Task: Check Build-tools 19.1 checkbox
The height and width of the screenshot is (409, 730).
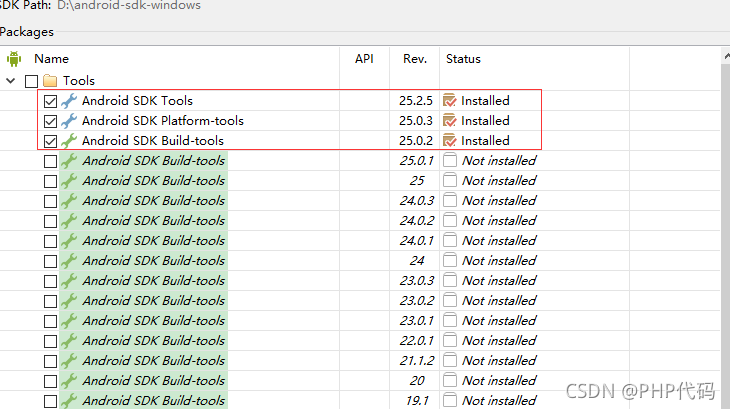Action: click(50, 401)
